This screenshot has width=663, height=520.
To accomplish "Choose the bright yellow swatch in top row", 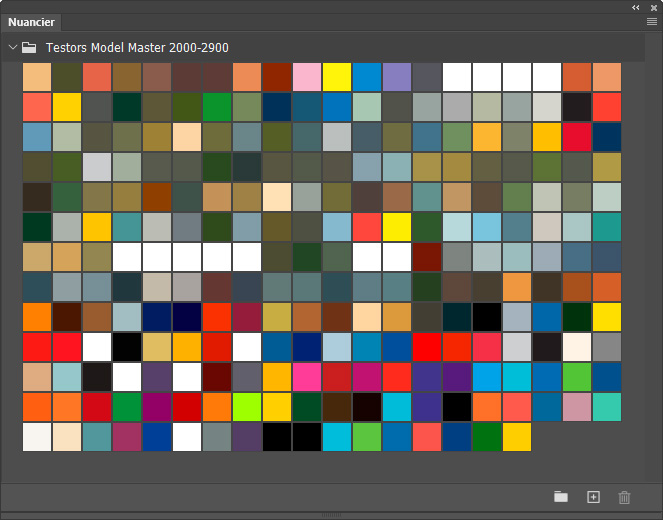I will pos(337,77).
